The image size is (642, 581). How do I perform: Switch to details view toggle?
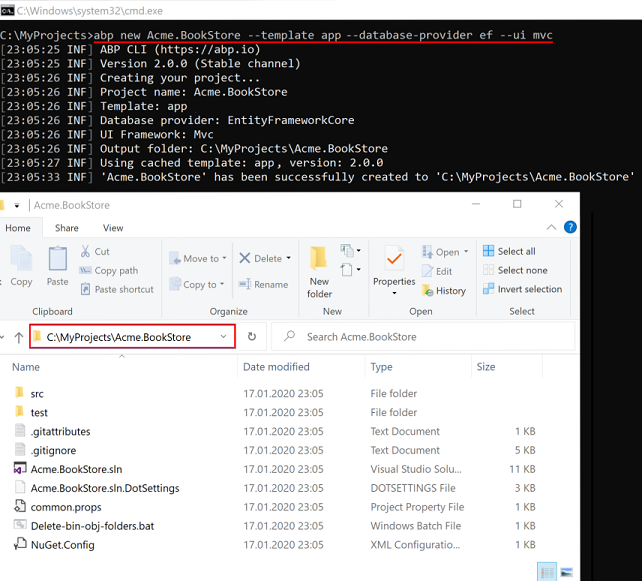[x=547, y=572]
